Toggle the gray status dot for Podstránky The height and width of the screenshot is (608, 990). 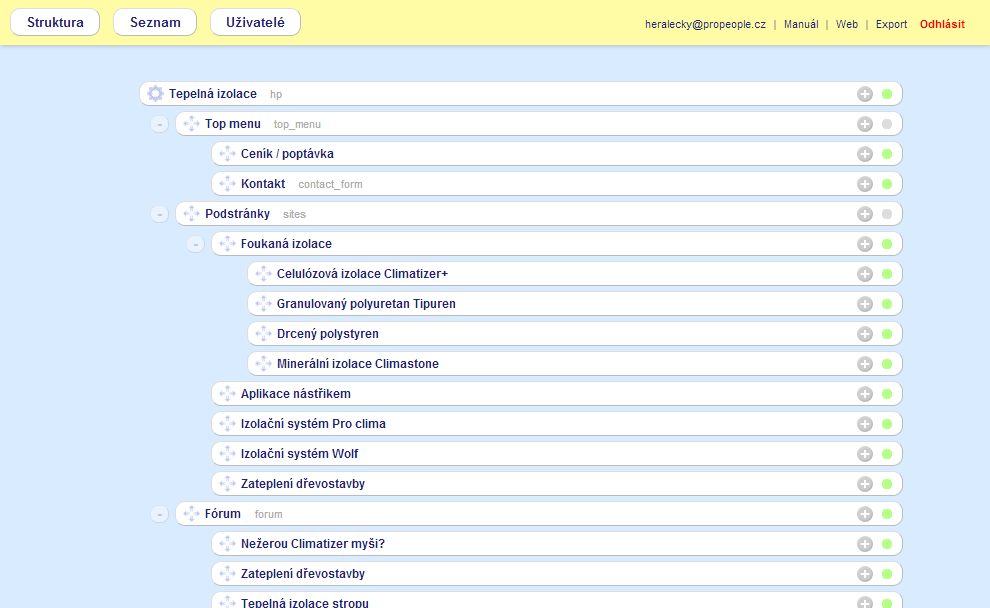tap(886, 214)
